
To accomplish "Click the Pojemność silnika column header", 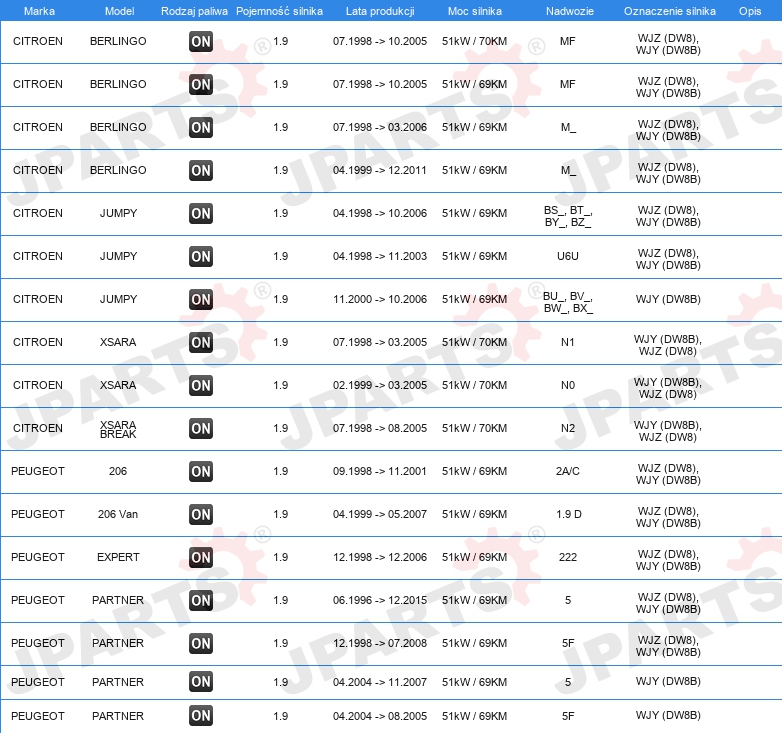I will tap(279, 11).
